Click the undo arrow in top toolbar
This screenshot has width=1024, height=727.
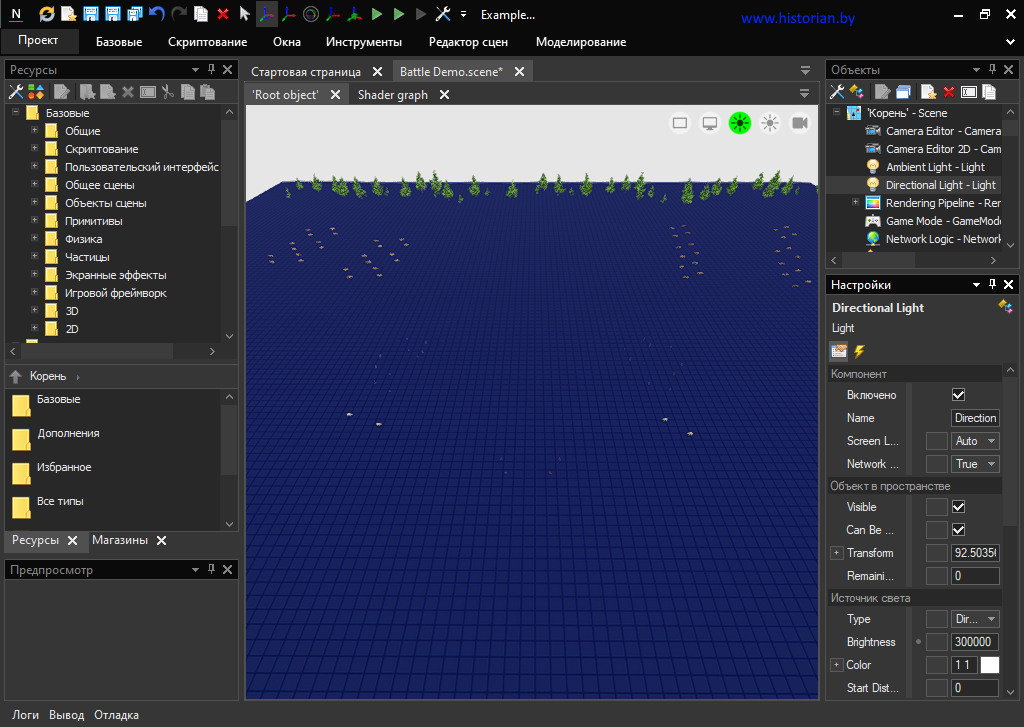(x=157, y=14)
